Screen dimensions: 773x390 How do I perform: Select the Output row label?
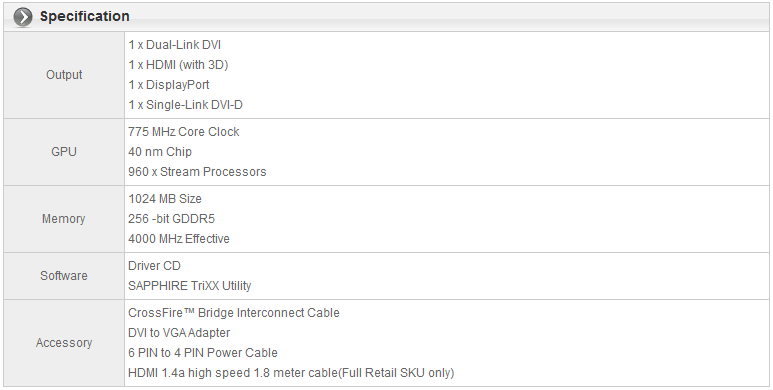64,75
